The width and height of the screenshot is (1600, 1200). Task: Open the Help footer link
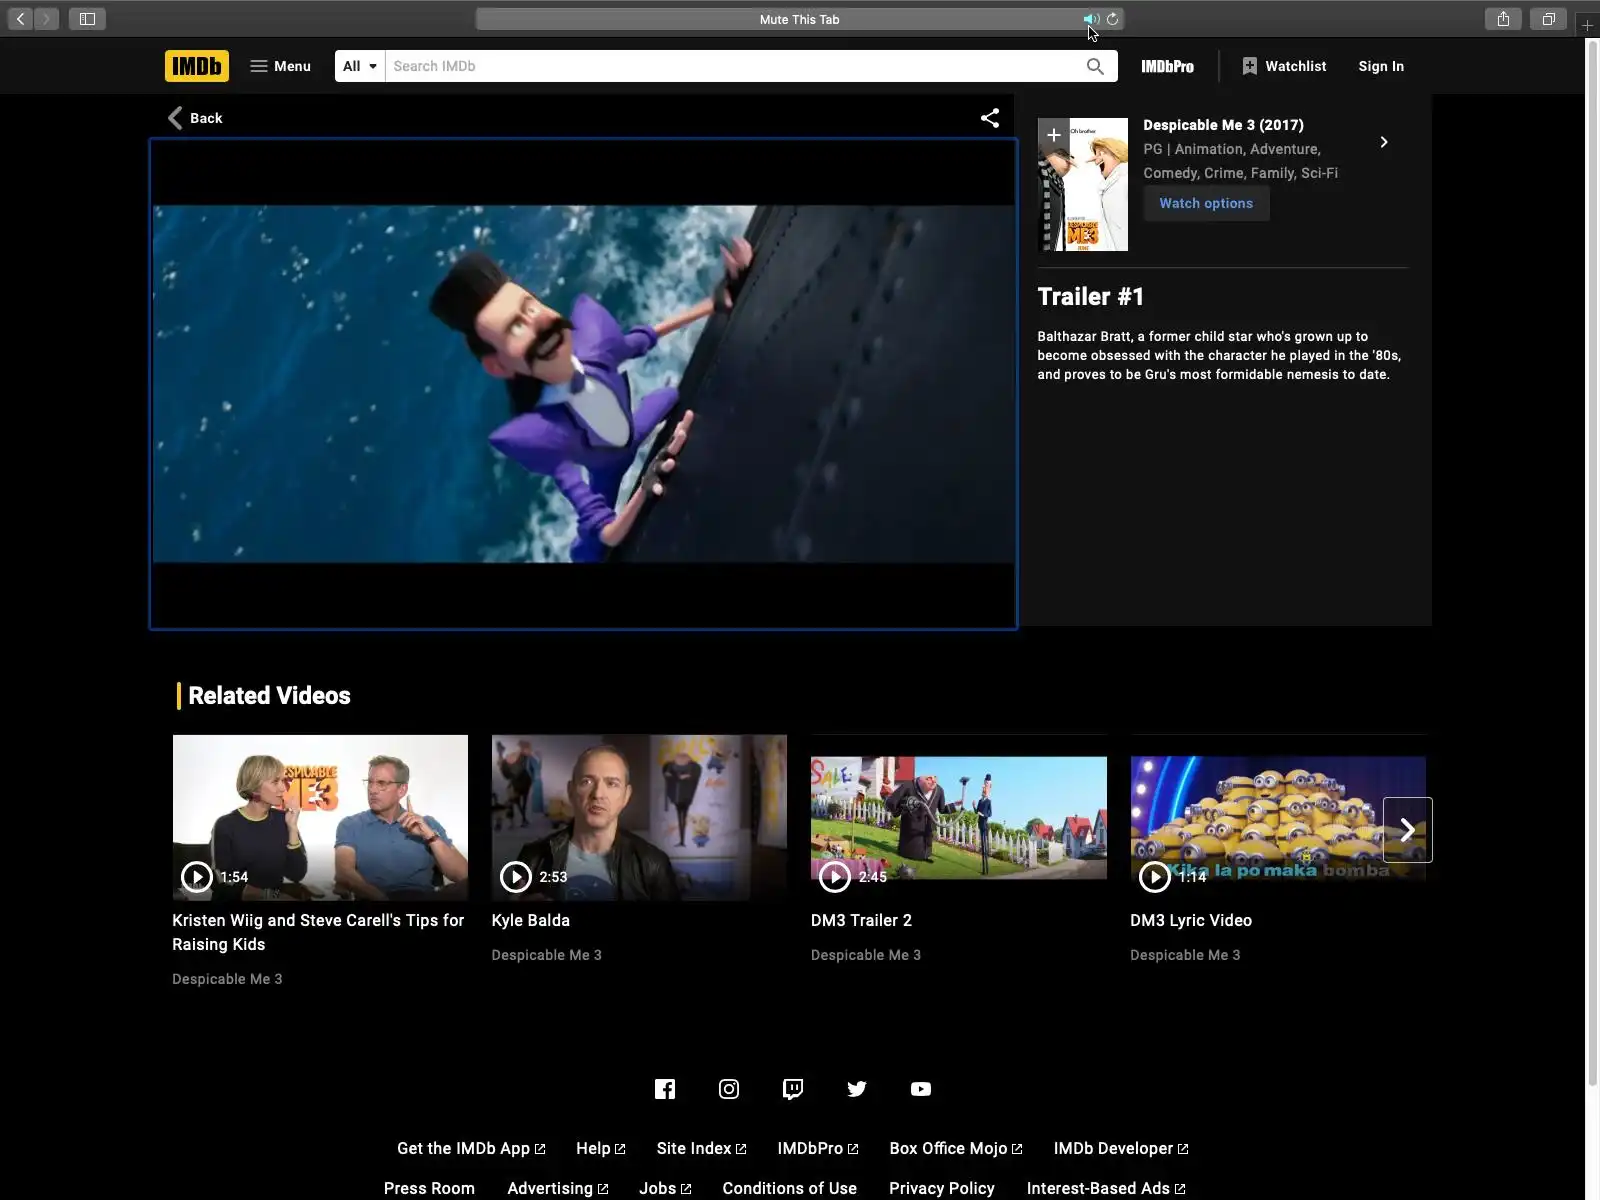601,1148
